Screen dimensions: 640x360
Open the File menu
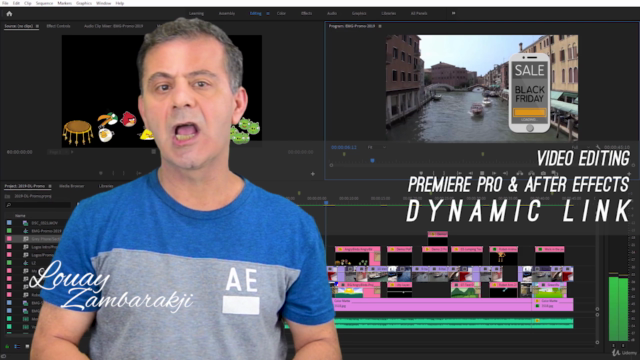tap(5, 3)
